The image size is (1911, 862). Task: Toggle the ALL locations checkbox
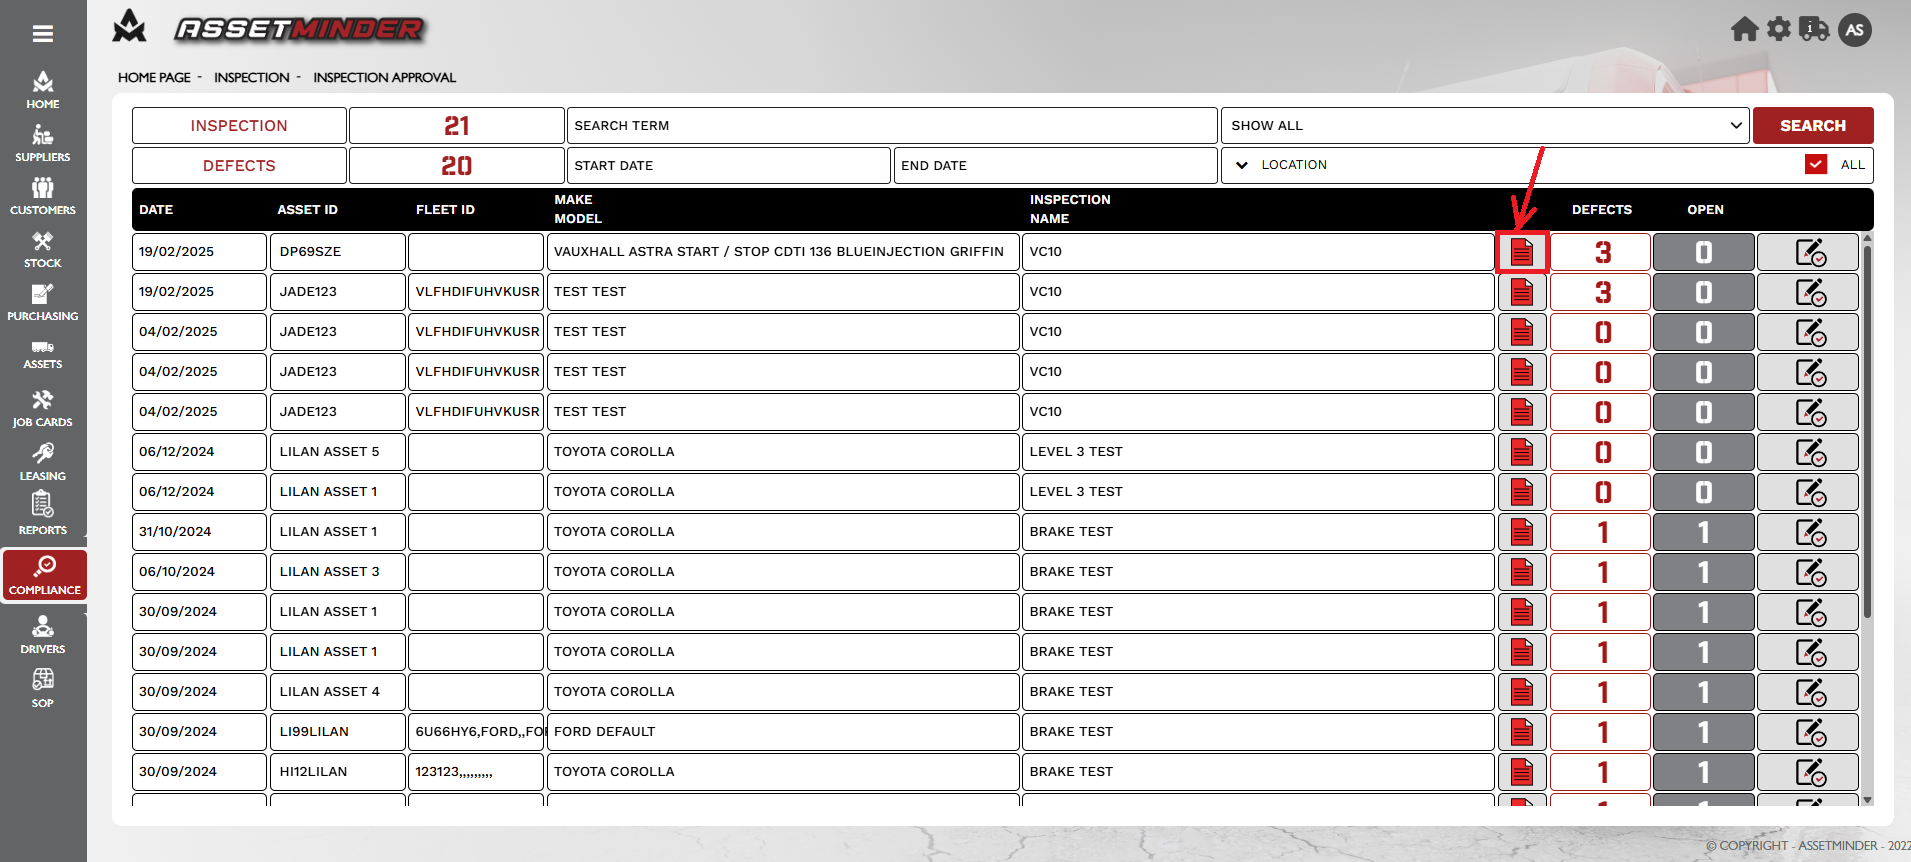pyautogui.click(x=1817, y=165)
